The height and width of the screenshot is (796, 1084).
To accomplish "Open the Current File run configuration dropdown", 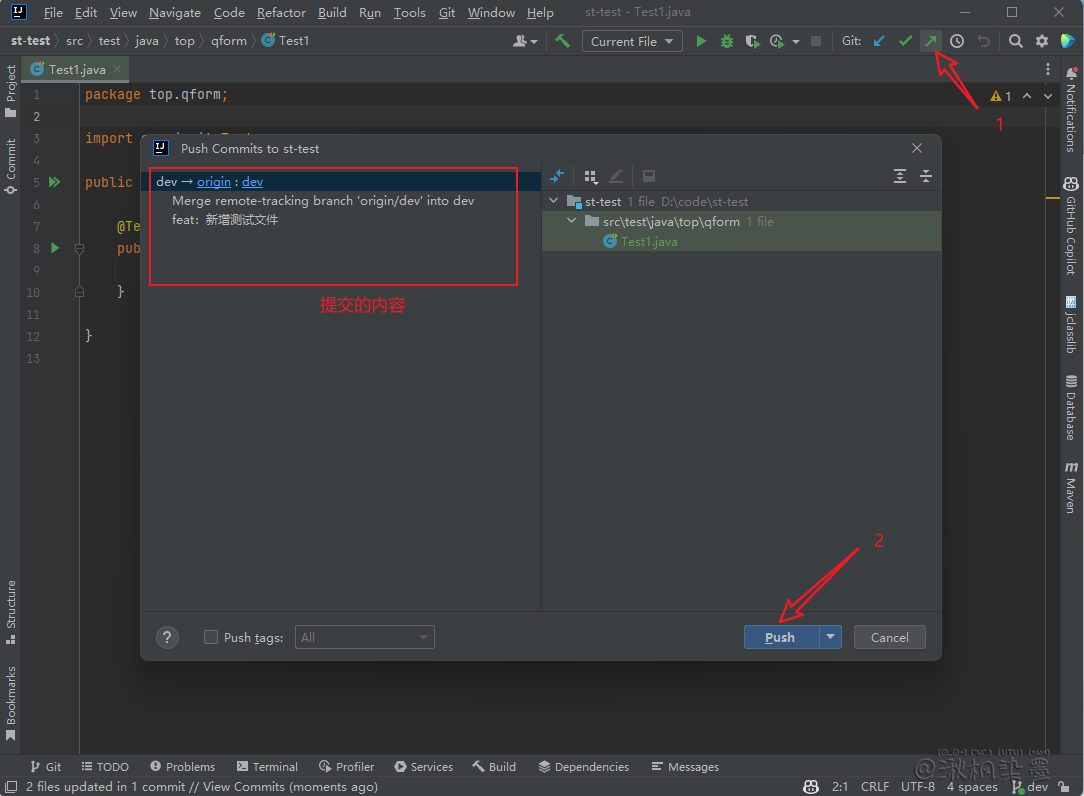I will tap(632, 41).
